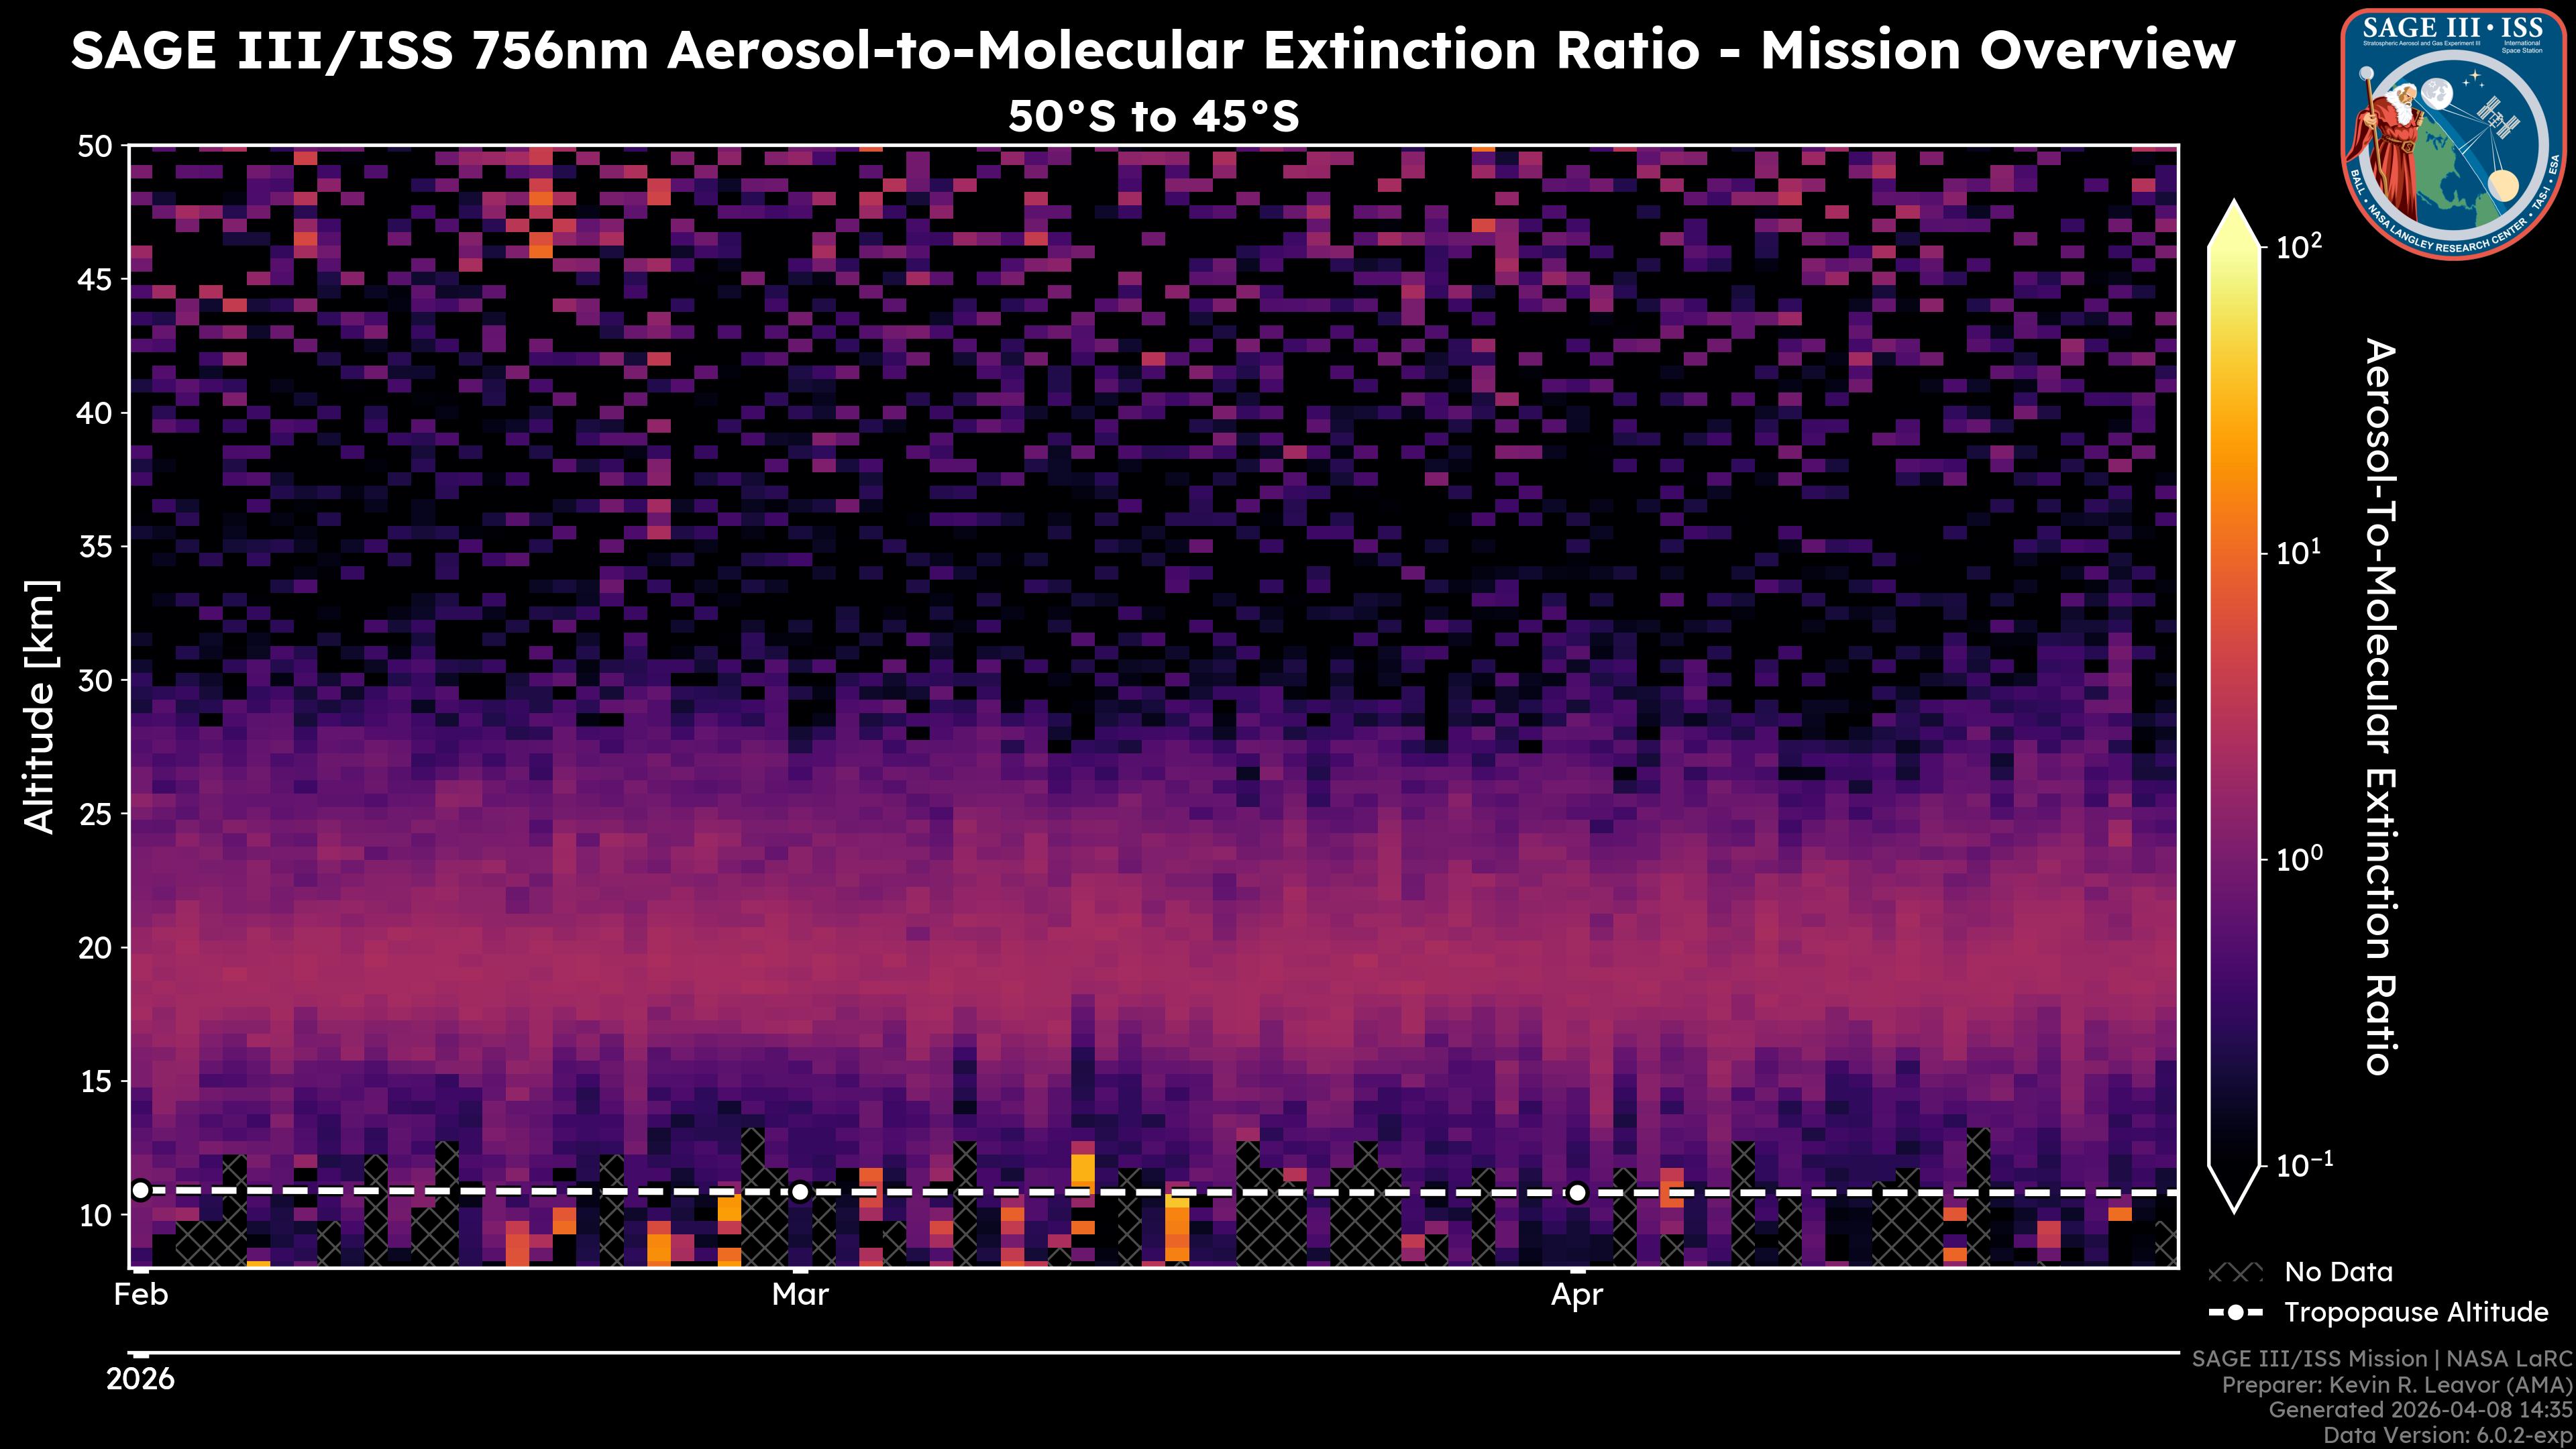Click the Apr x-axis tick label
The width and height of the screenshot is (2576, 1449).
click(1577, 1295)
